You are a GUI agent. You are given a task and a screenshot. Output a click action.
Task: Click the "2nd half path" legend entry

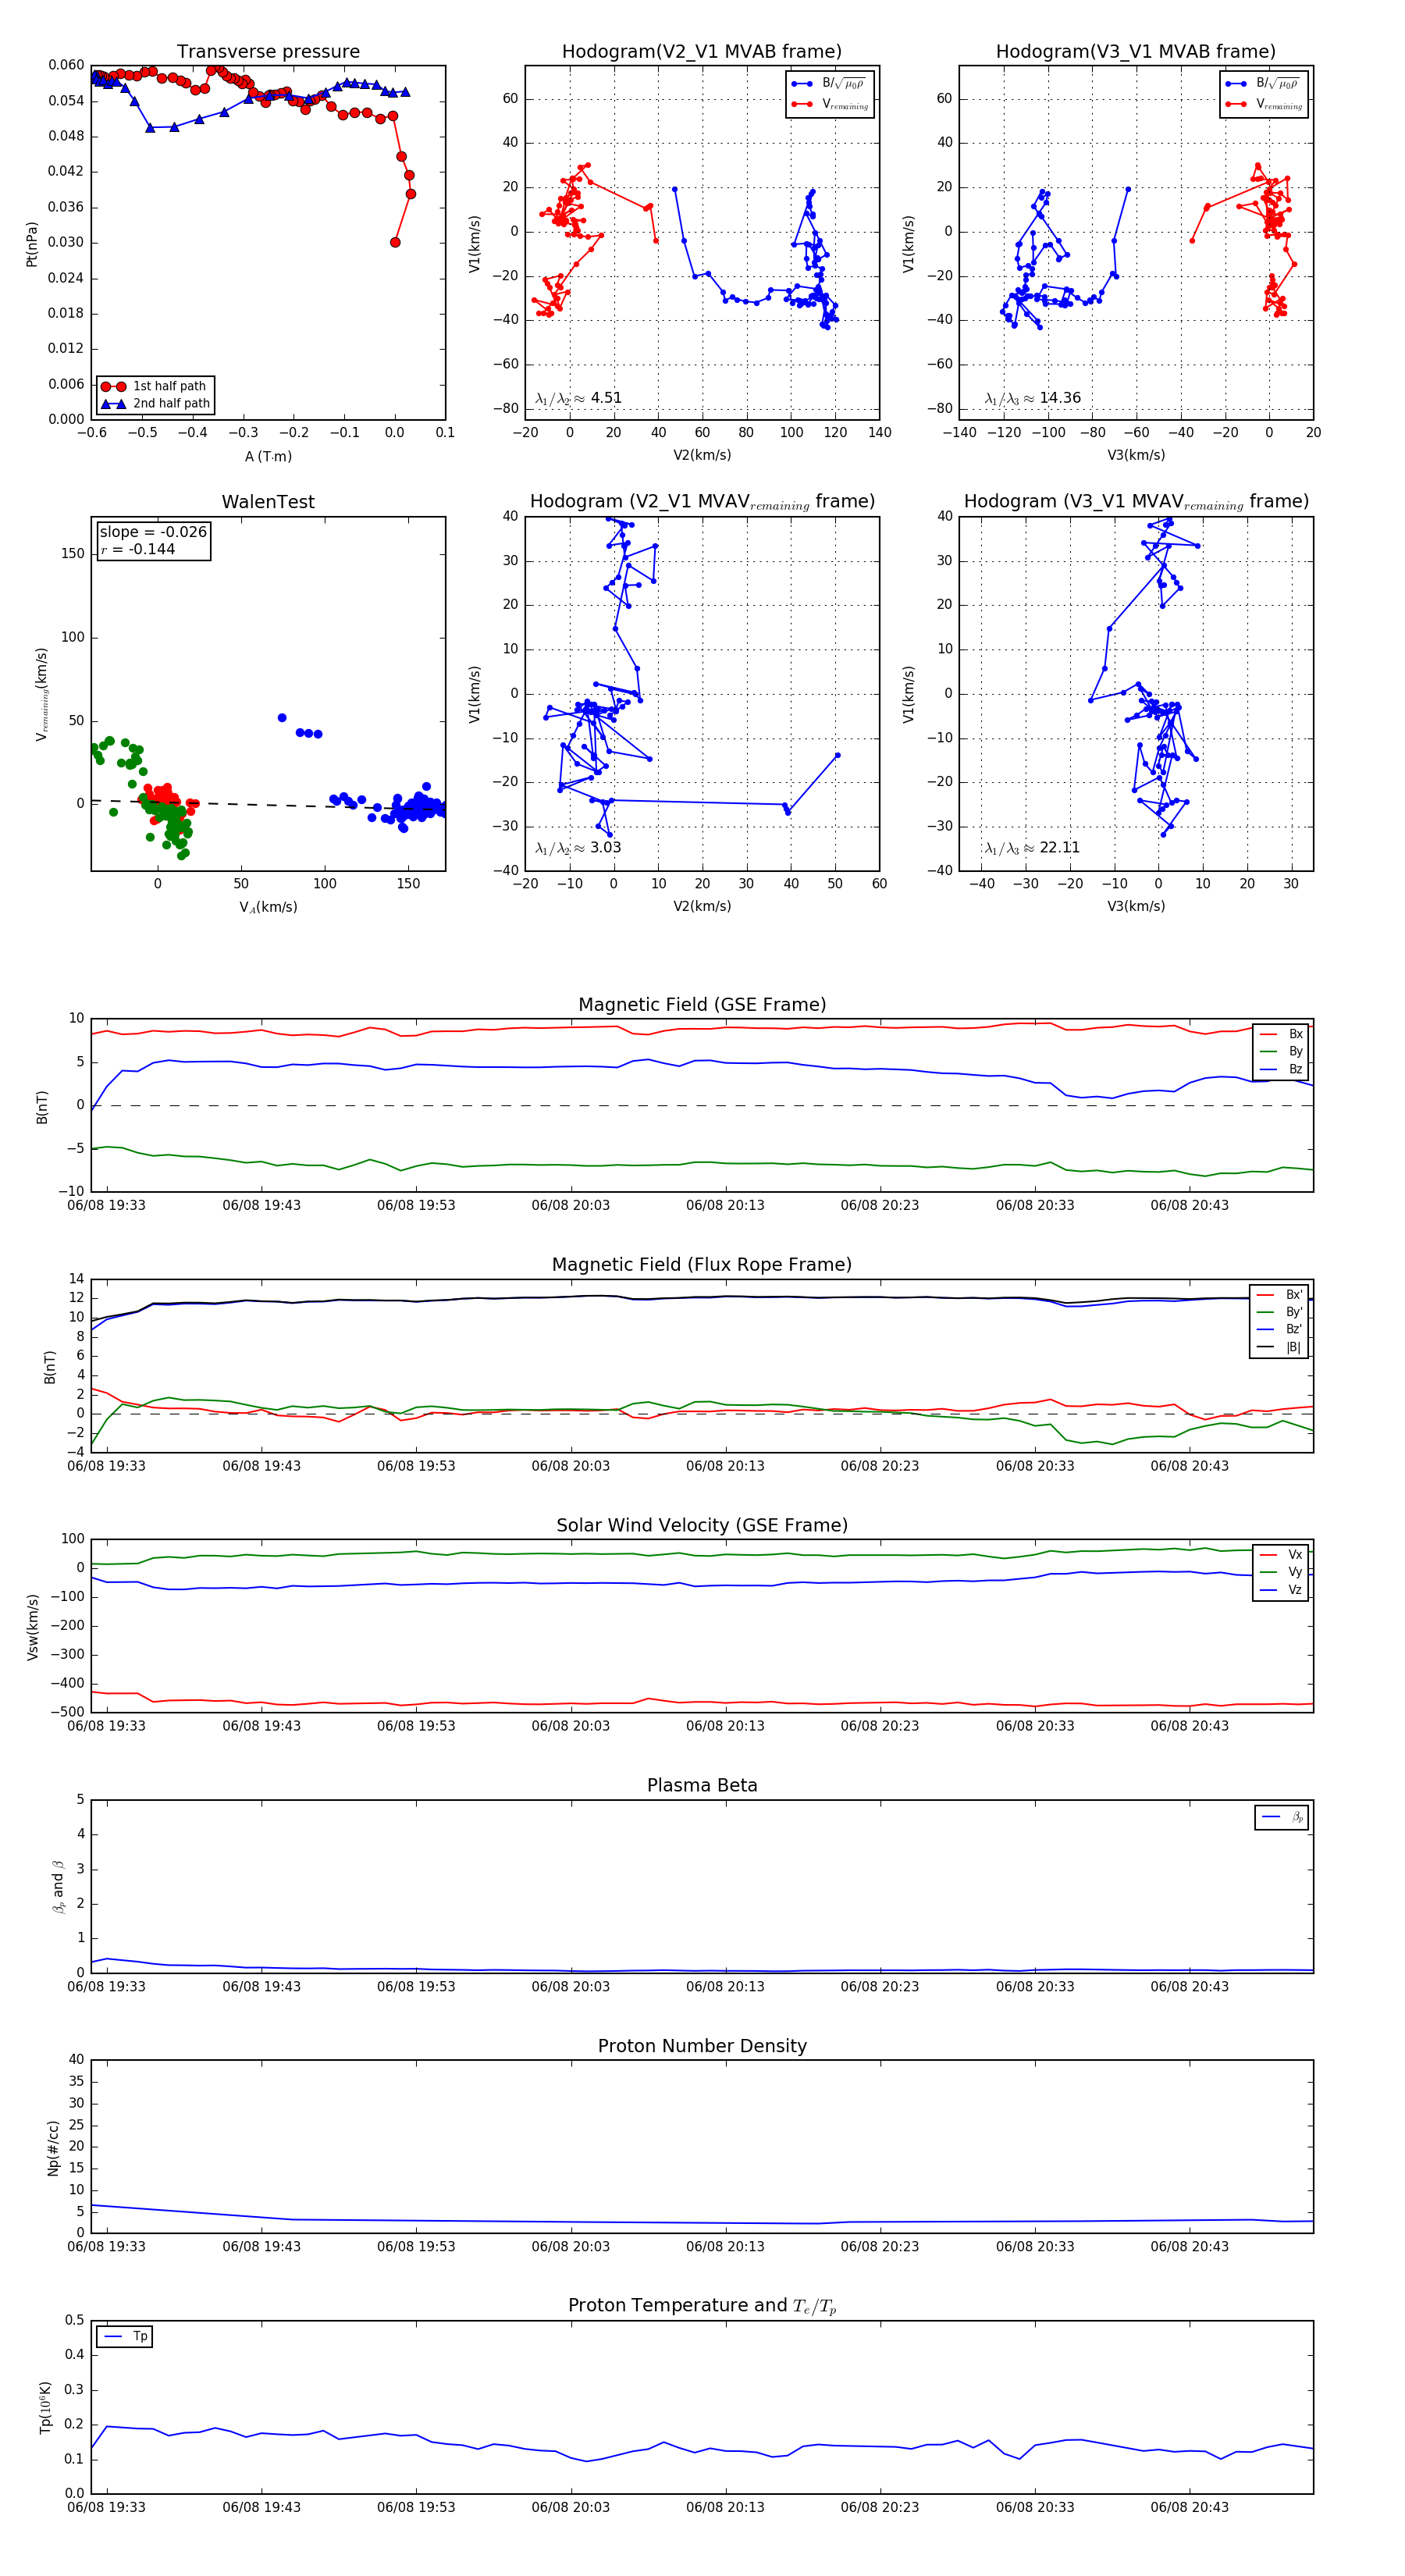coord(155,404)
